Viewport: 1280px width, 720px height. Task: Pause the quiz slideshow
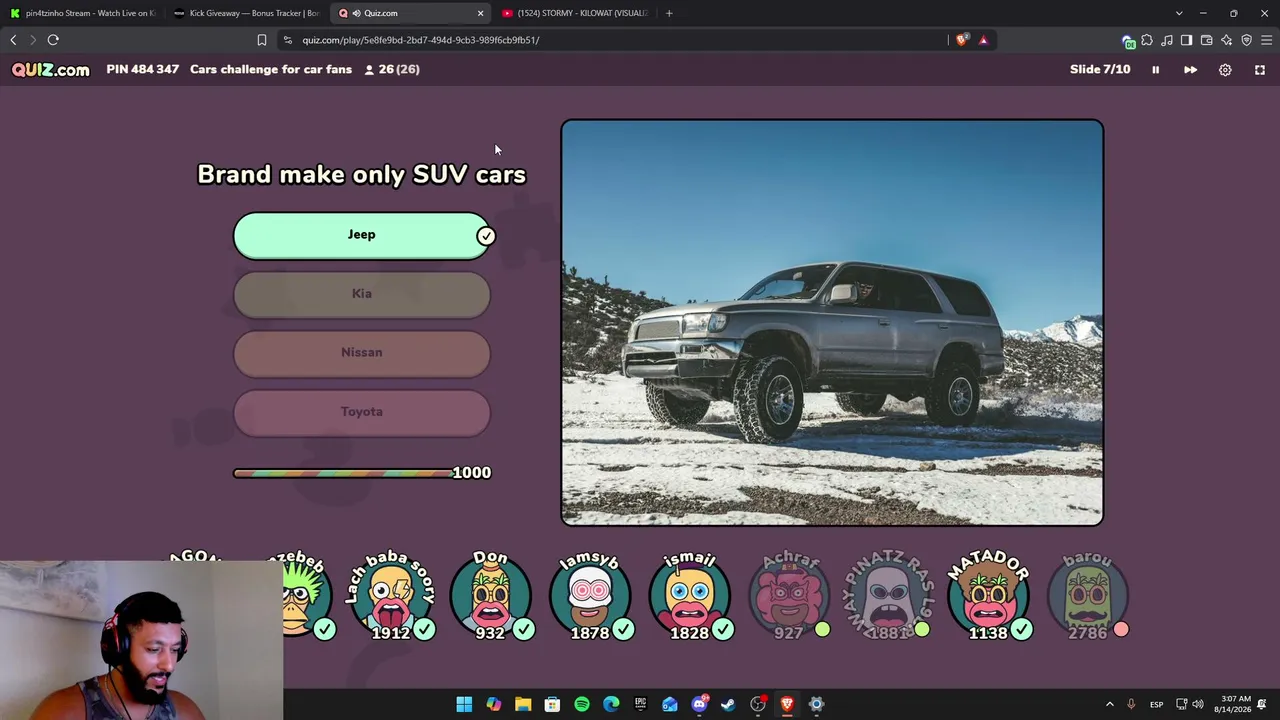pyautogui.click(x=1155, y=70)
